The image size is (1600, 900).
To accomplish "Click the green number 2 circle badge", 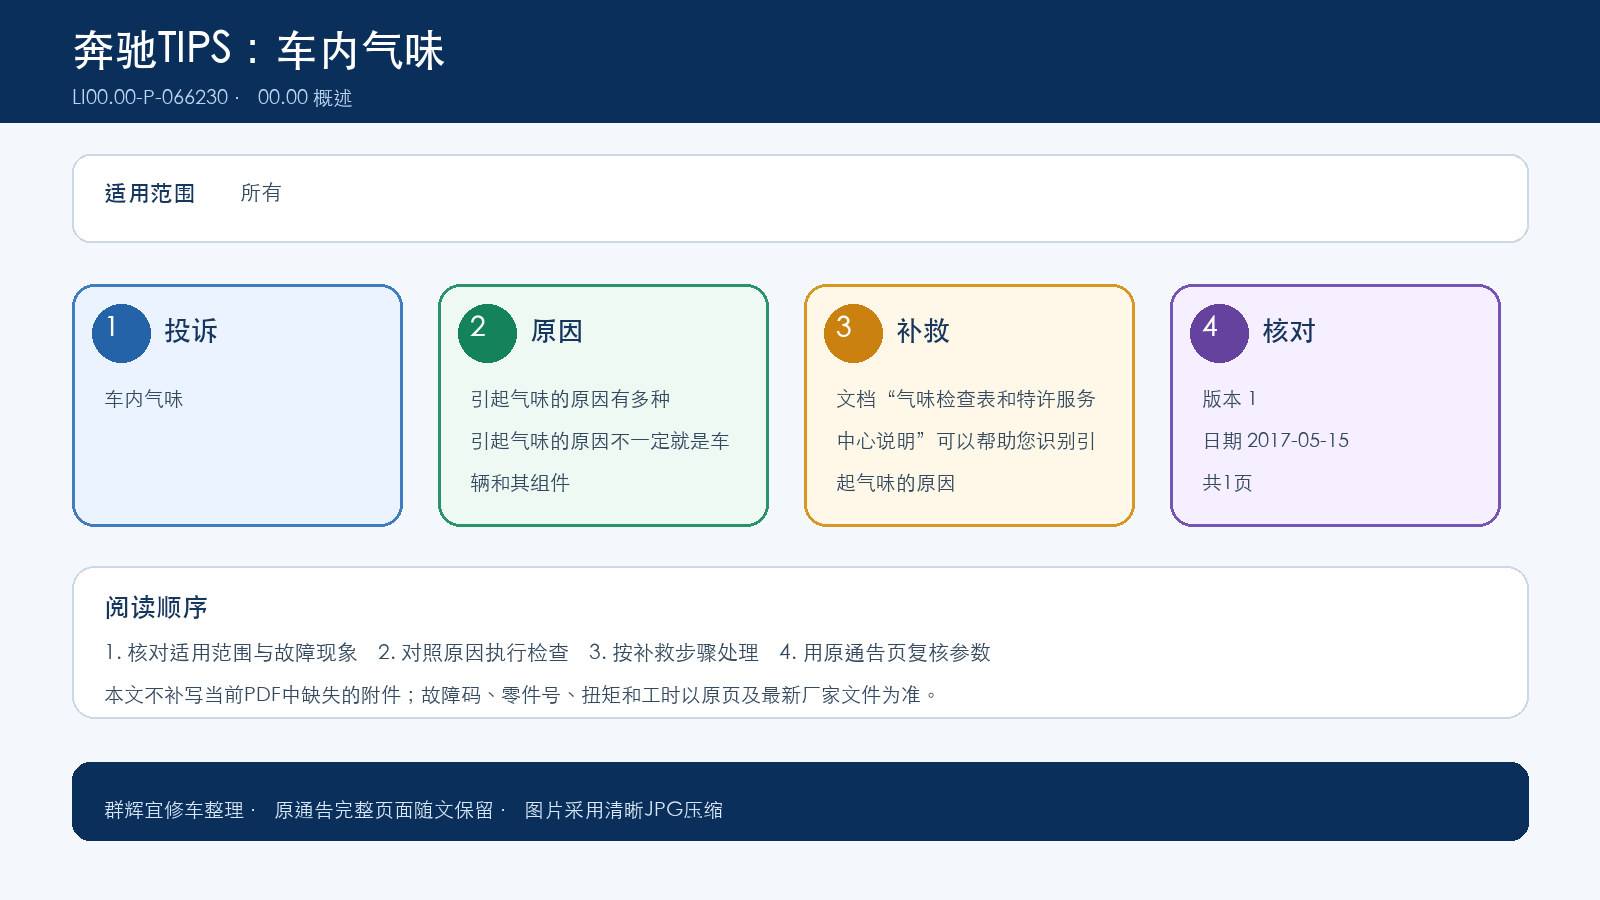I will tap(487, 333).
